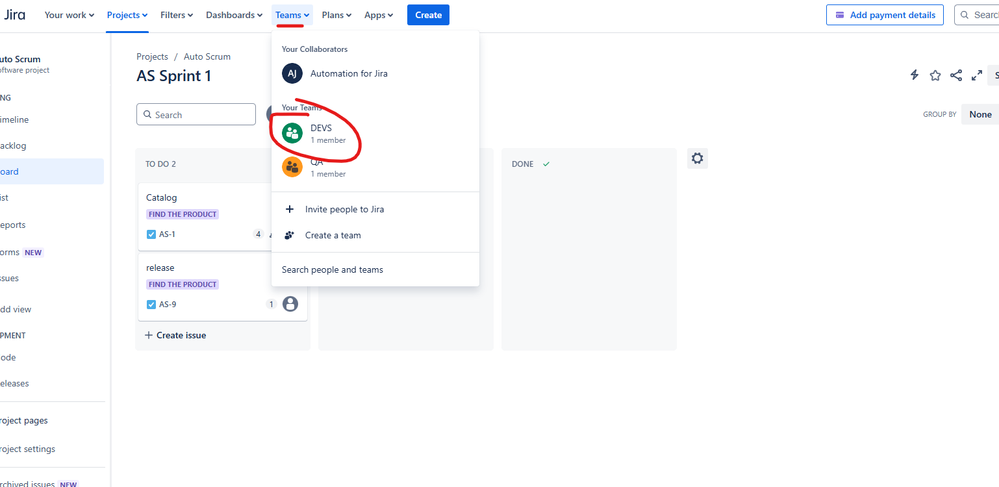Image resolution: width=999 pixels, height=487 pixels.
Task: Click the lightning bolt automation icon
Action: [x=914, y=75]
